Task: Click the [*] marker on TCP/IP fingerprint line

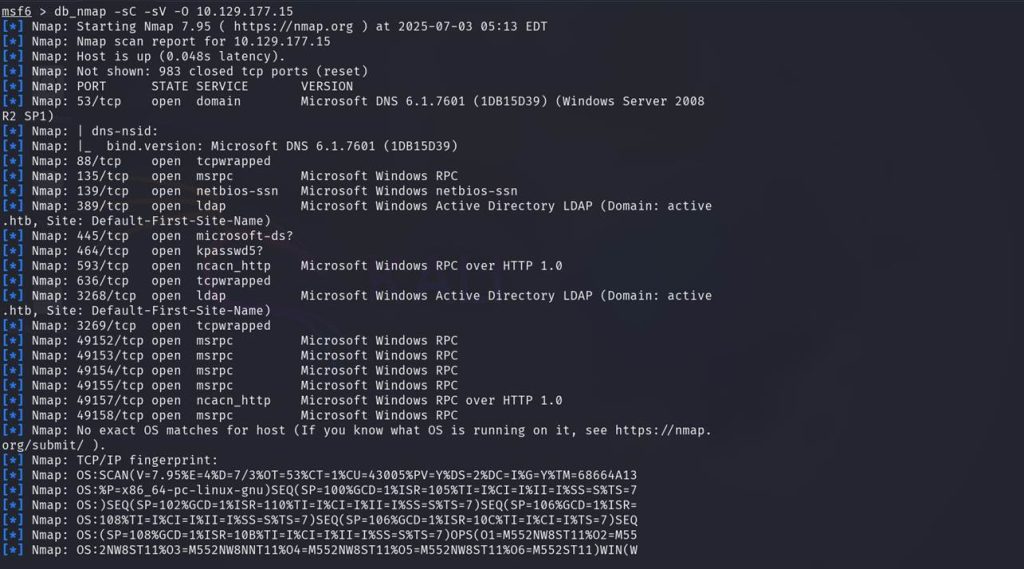Action: (x=12, y=461)
